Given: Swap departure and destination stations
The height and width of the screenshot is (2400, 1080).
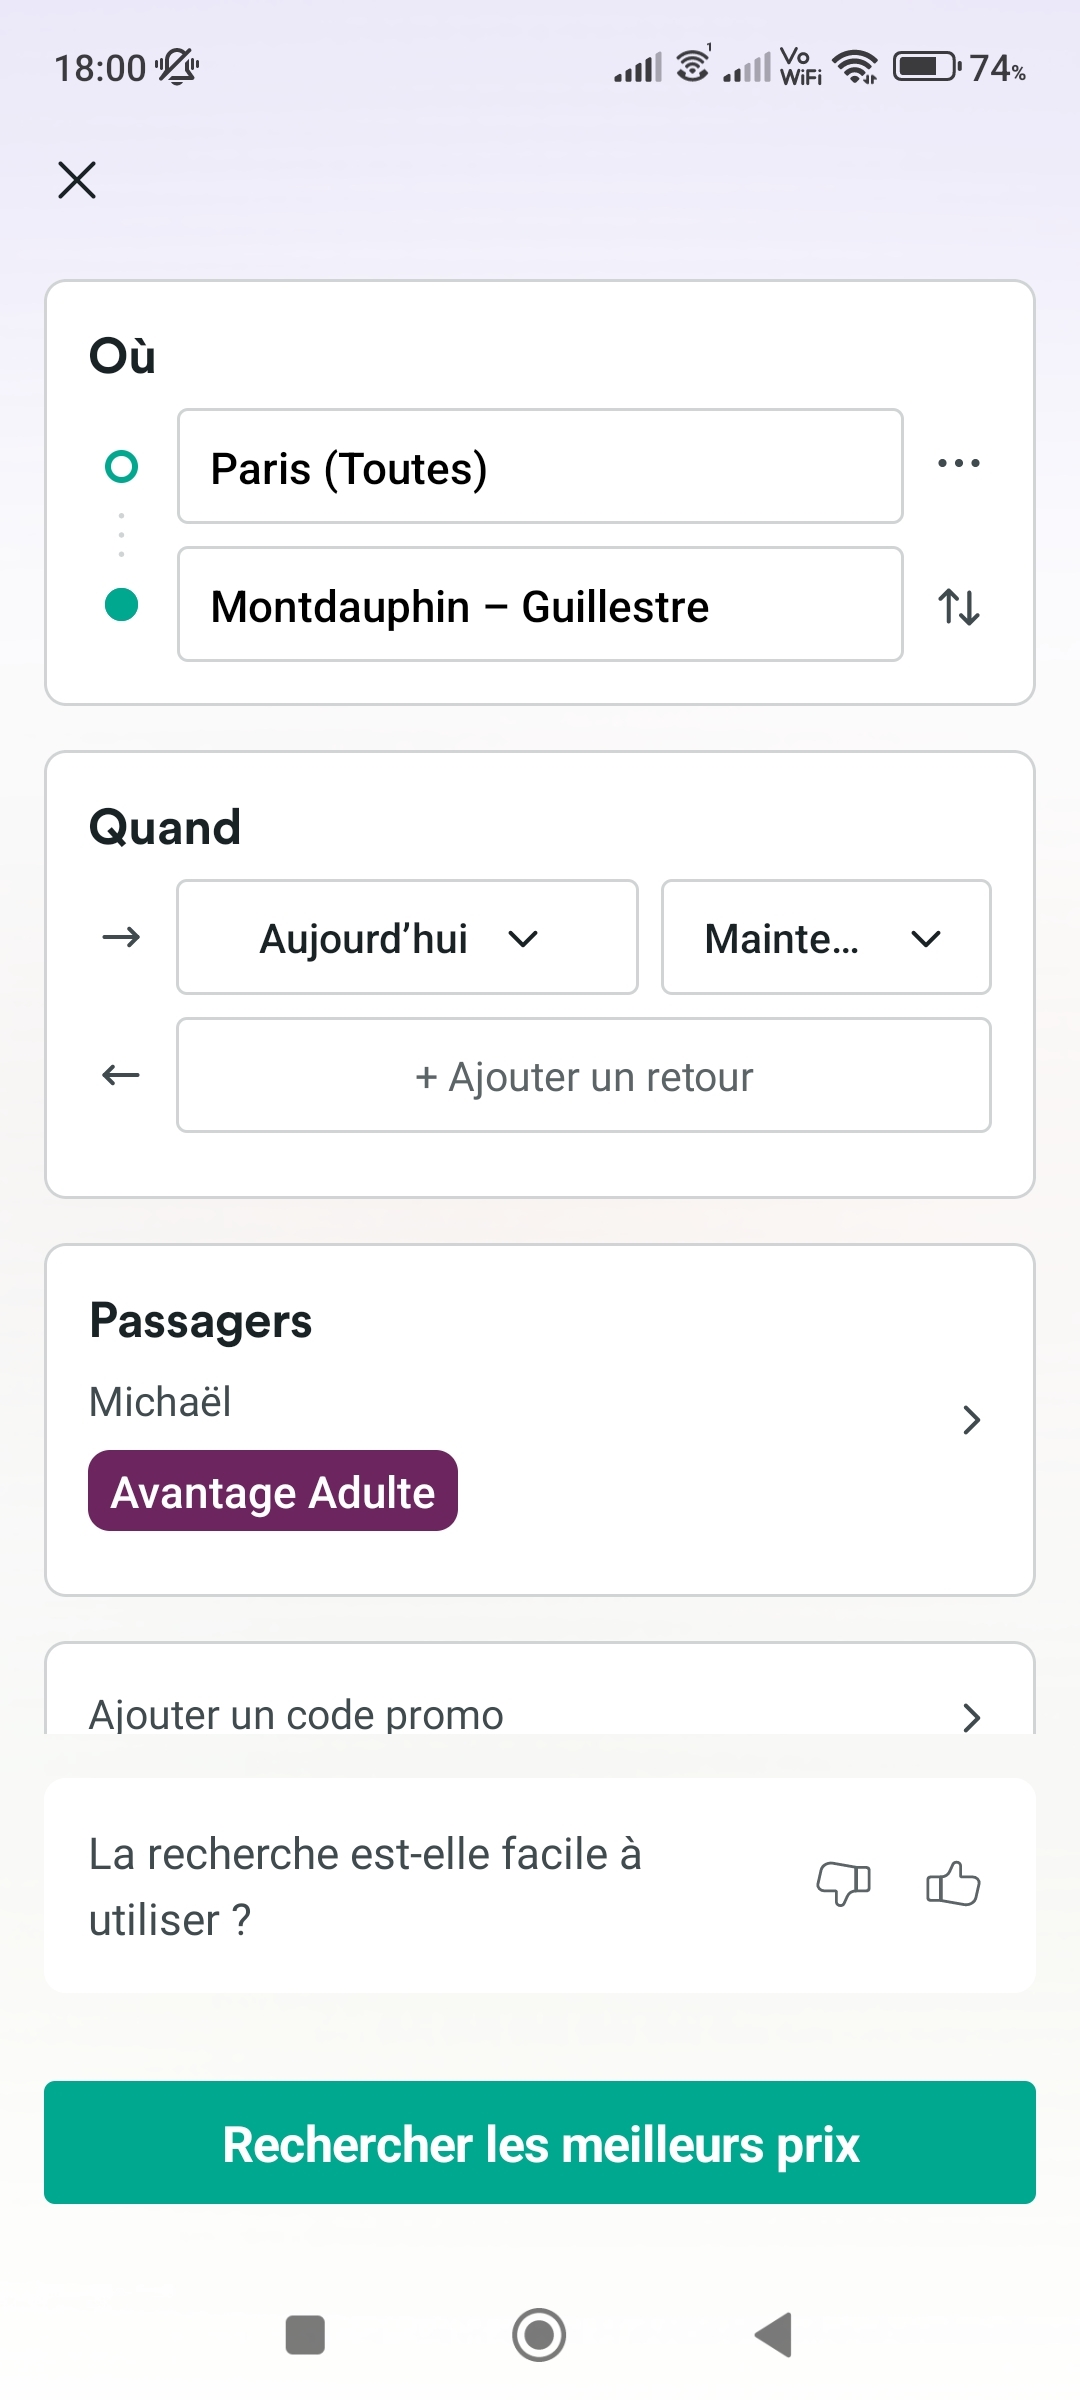Looking at the screenshot, I should pyautogui.click(x=958, y=606).
